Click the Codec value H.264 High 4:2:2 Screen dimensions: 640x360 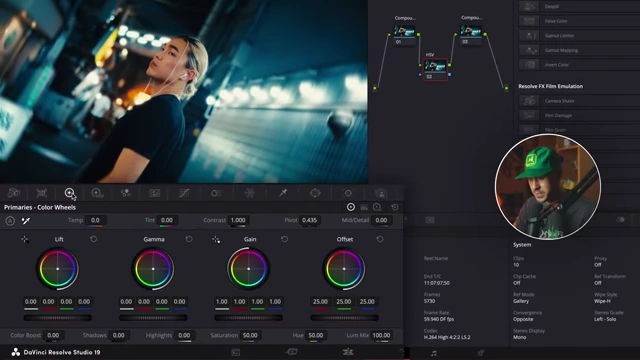(x=447, y=338)
